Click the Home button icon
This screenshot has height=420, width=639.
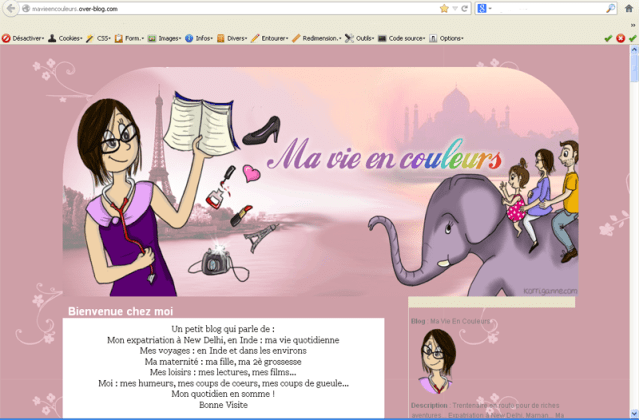point(631,9)
